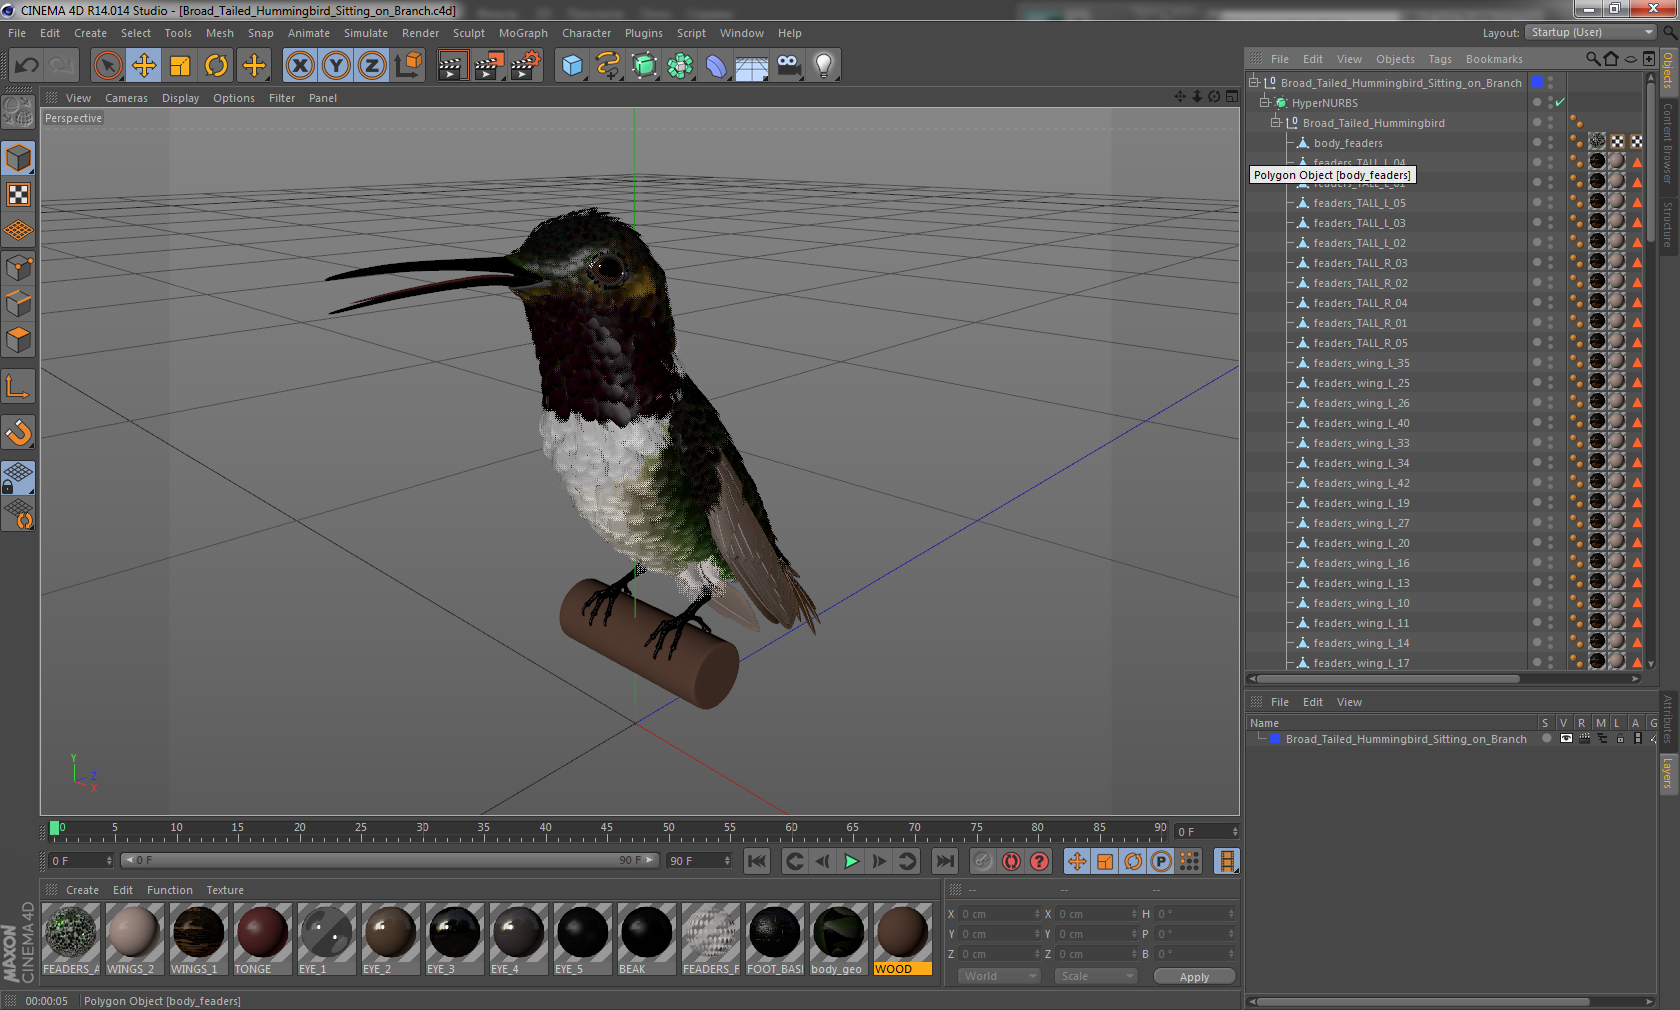The height and width of the screenshot is (1010, 1680).
Task: Enable the Texture mode checkerboard icon
Action: tap(18, 195)
